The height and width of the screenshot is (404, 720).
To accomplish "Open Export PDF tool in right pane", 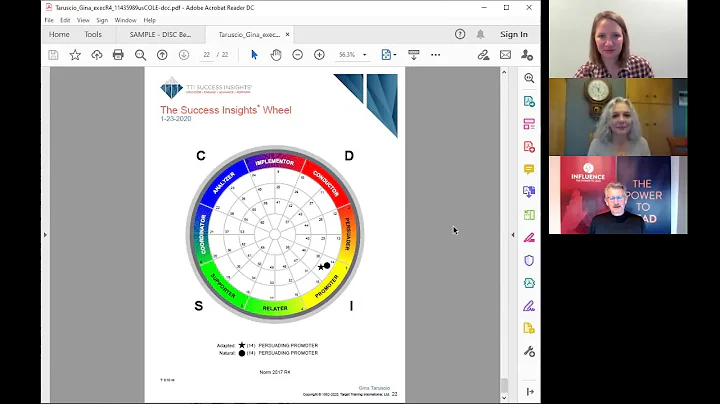I will [x=529, y=101].
